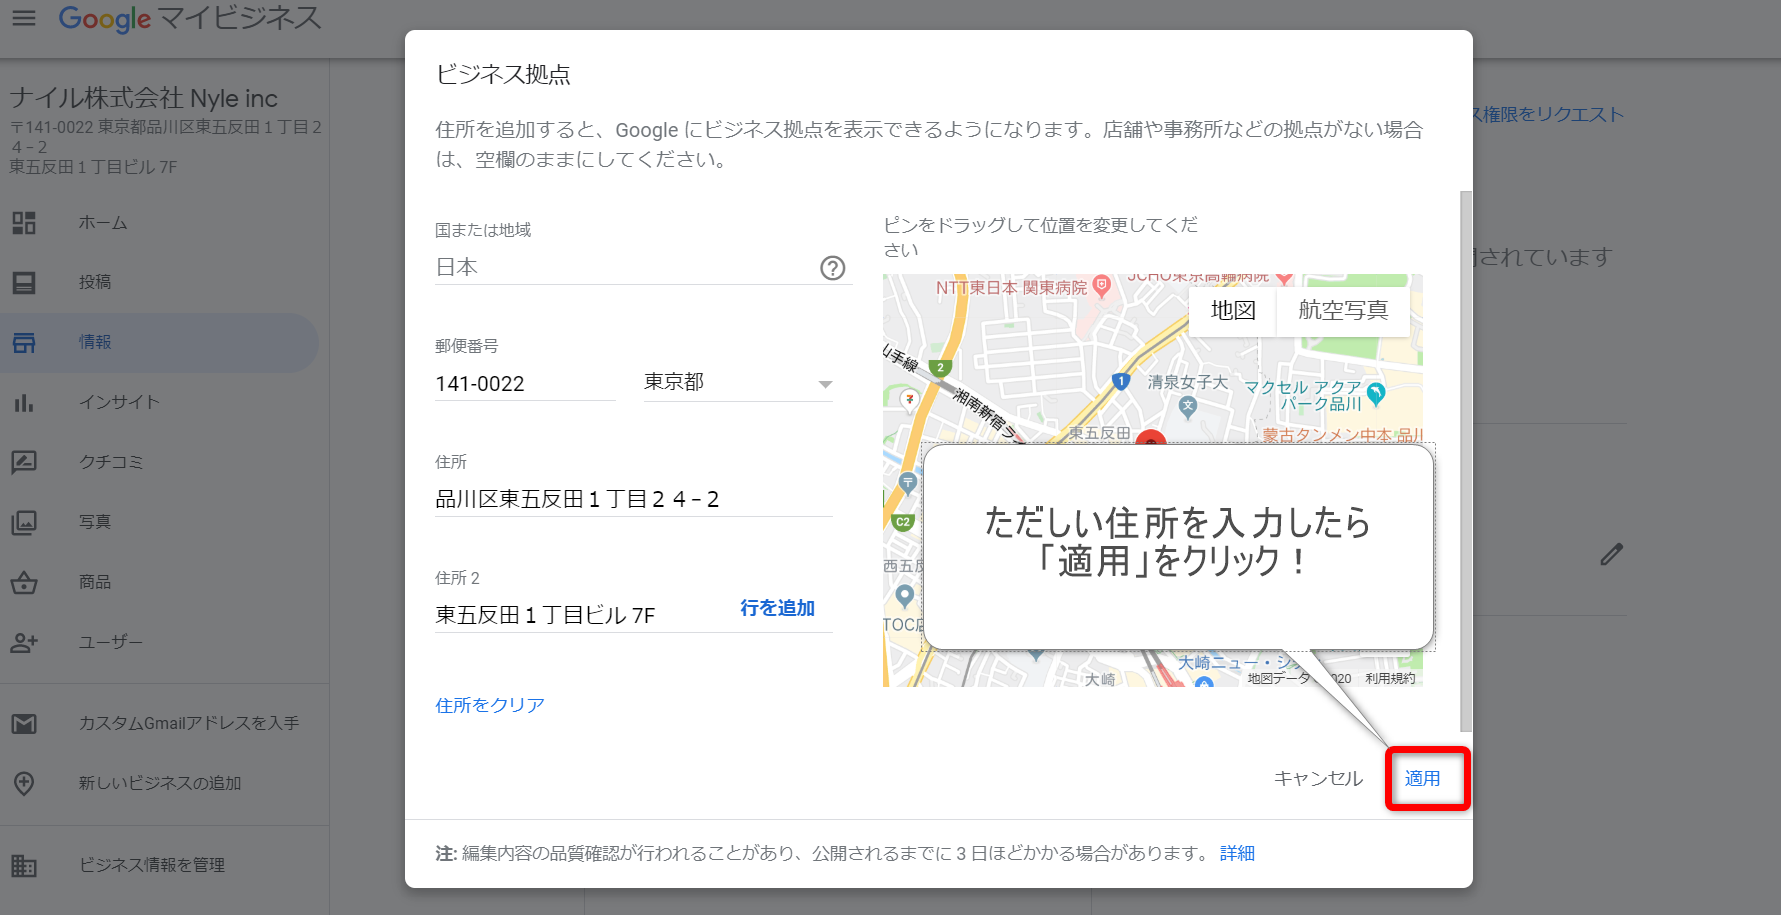The height and width of the screenshot is (915, 1781).
Task: Click 清泉女子大 school marker on map
Action: pos(1187,406)
